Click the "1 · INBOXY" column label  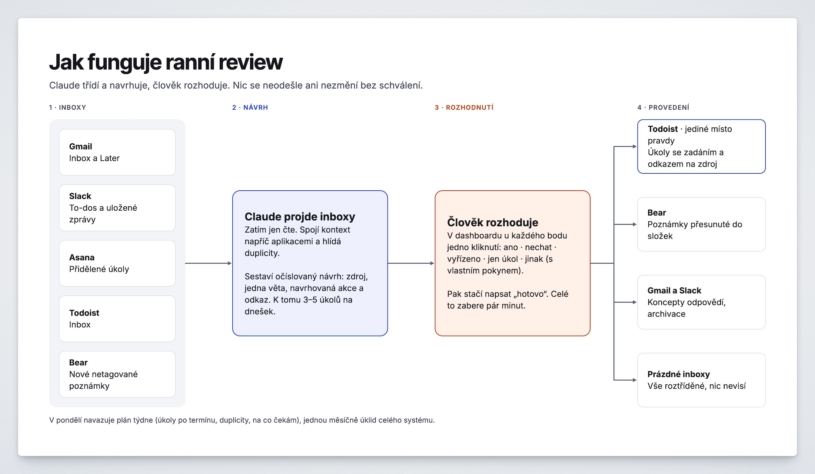pyautogui.click(x=68, y=108)
